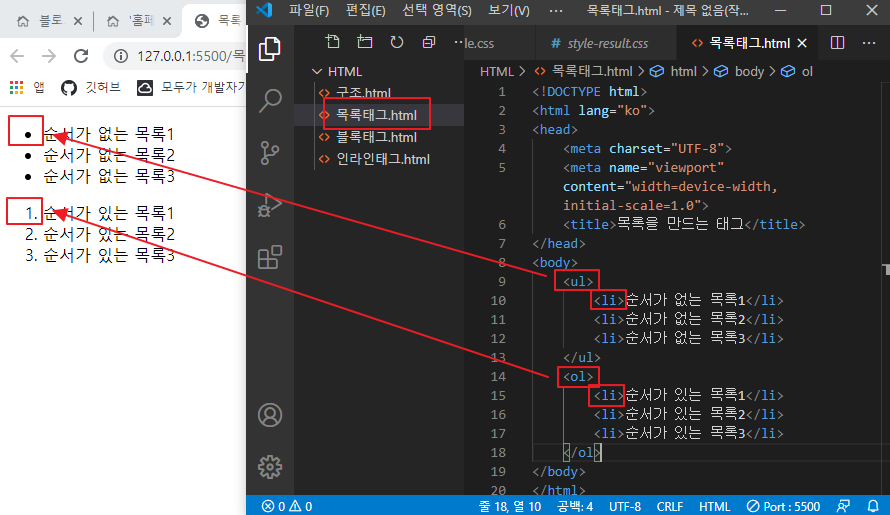Click New File icon in explorer

333,42
